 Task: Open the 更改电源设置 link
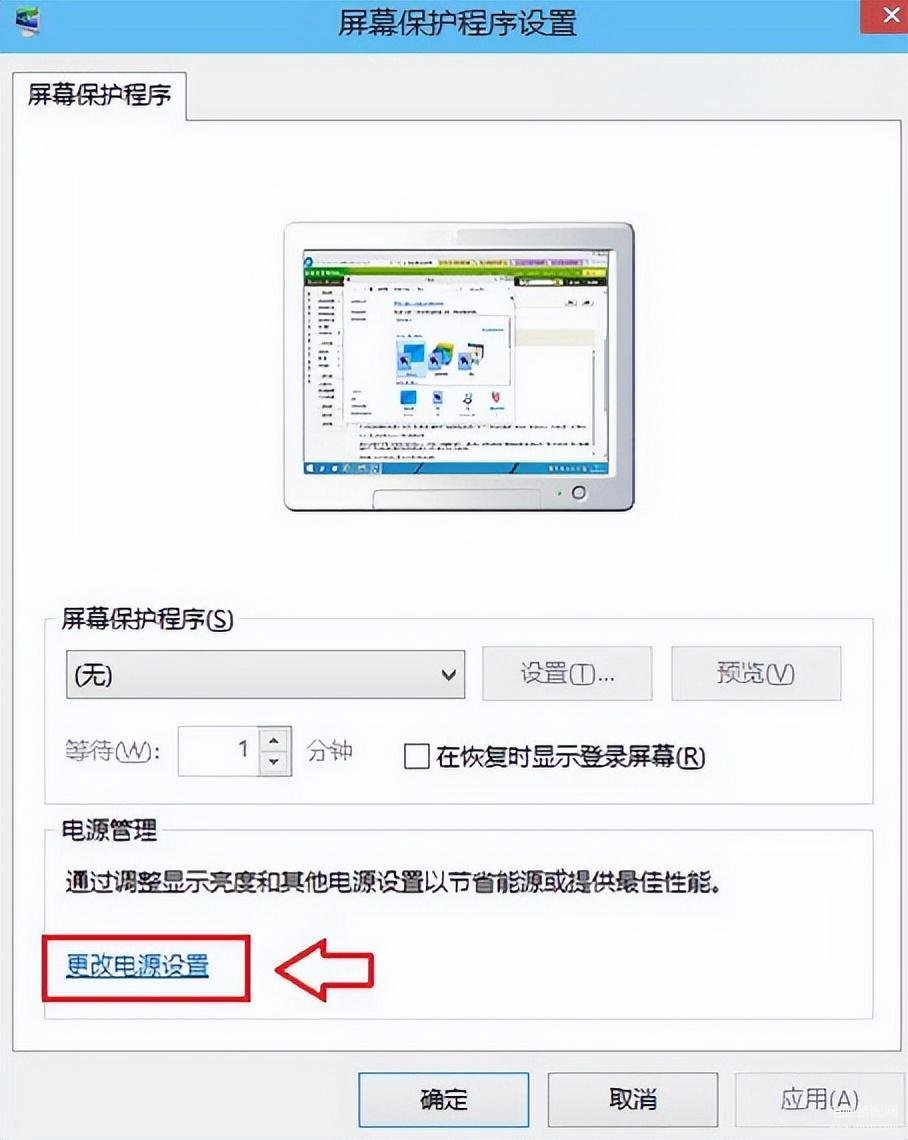(137, 966)
